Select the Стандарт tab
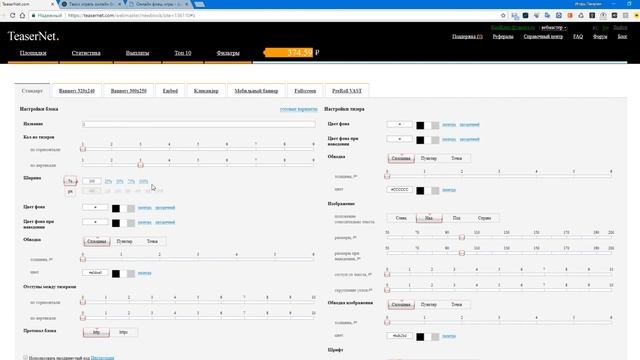Screen dimensions: 640x360 tap(32, 91)
